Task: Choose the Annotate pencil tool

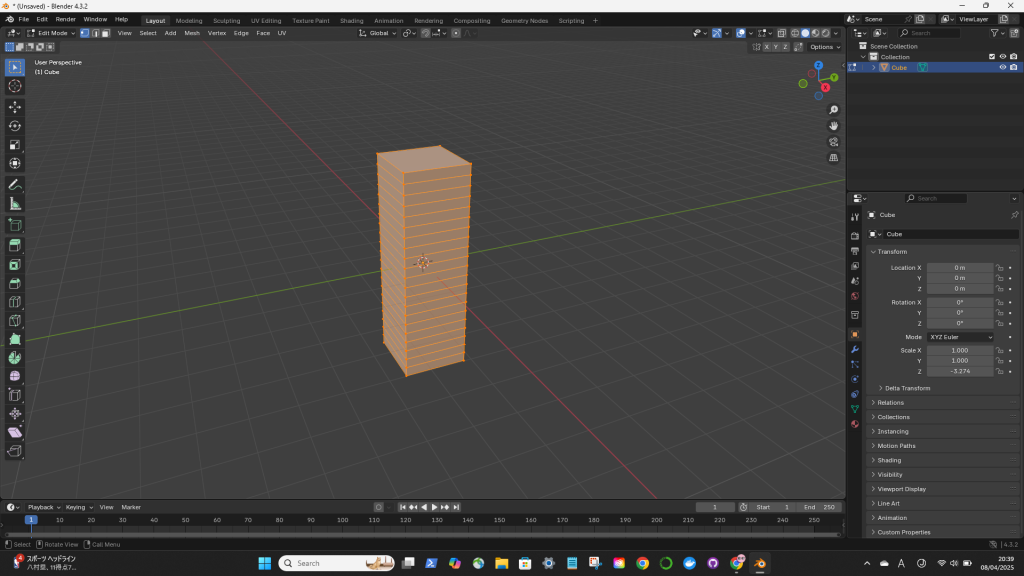Action: click(15, 185)
